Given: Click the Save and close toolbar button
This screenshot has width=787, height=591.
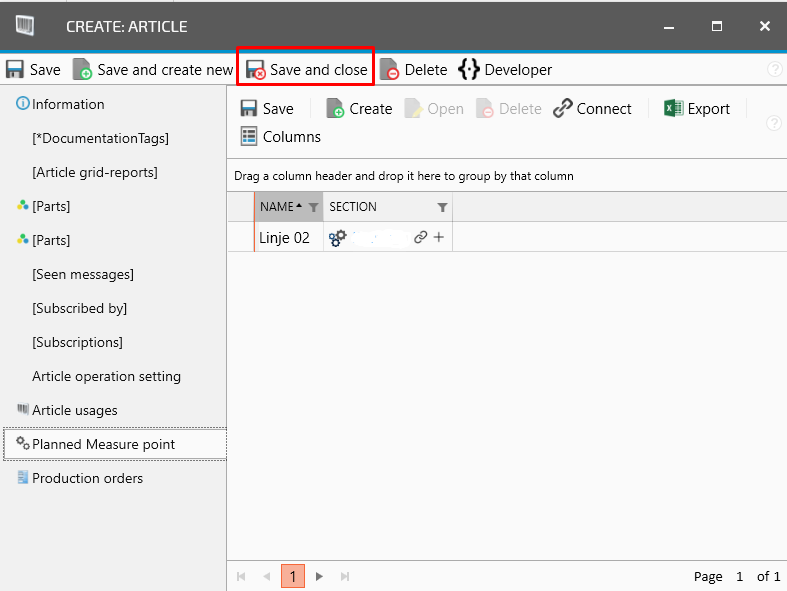Looking at the screenshot, I should [x=307, y=70].
